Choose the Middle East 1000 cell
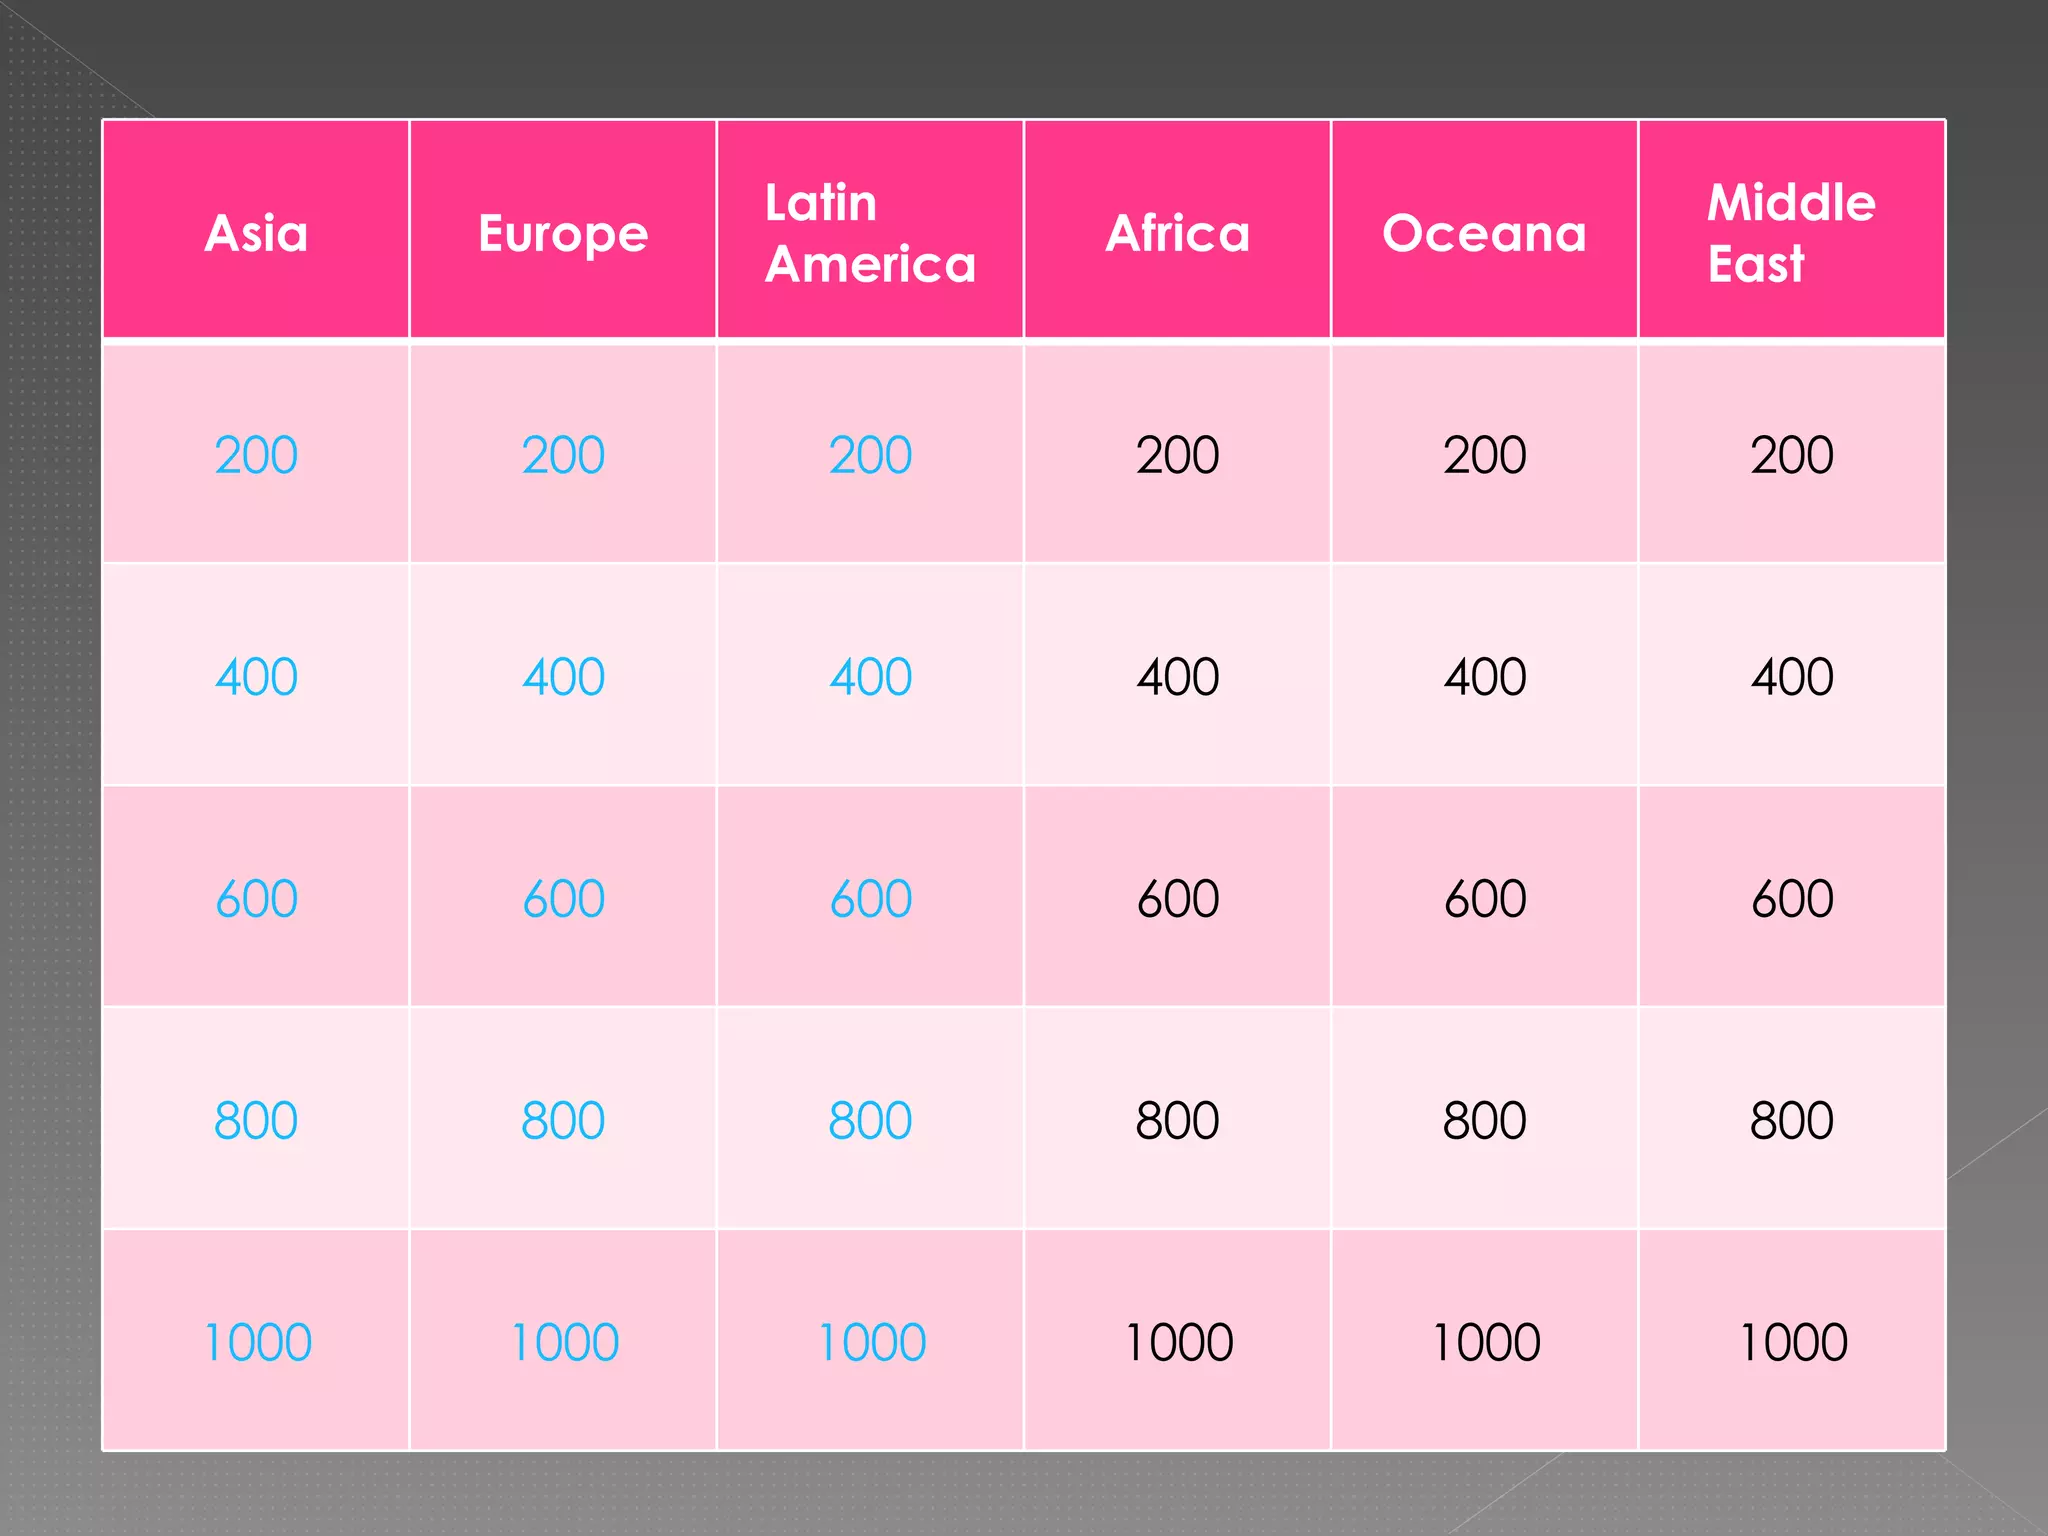The width and height of the screenshot is (2048, 1536). pos(1792,1342)
